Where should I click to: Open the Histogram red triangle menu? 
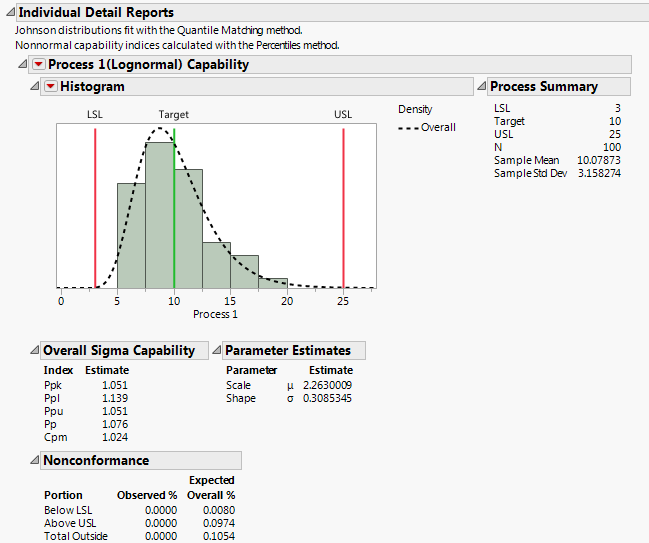click(x=50, y=87)
